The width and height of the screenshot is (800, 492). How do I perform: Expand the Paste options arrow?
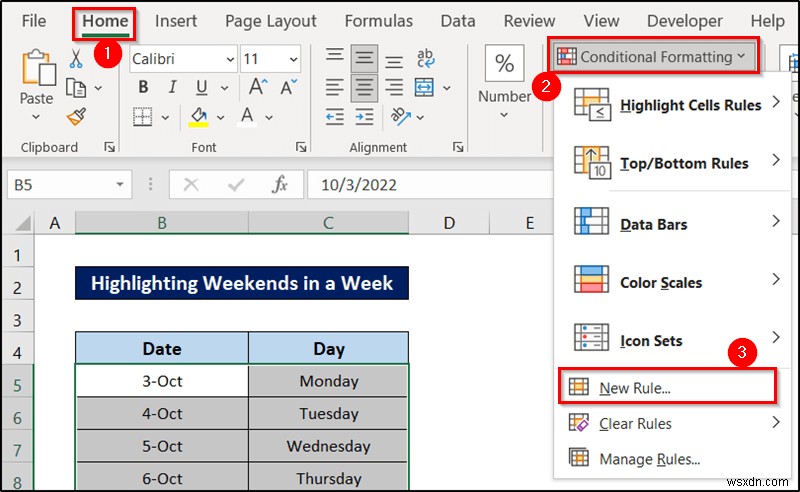(36, 117)
